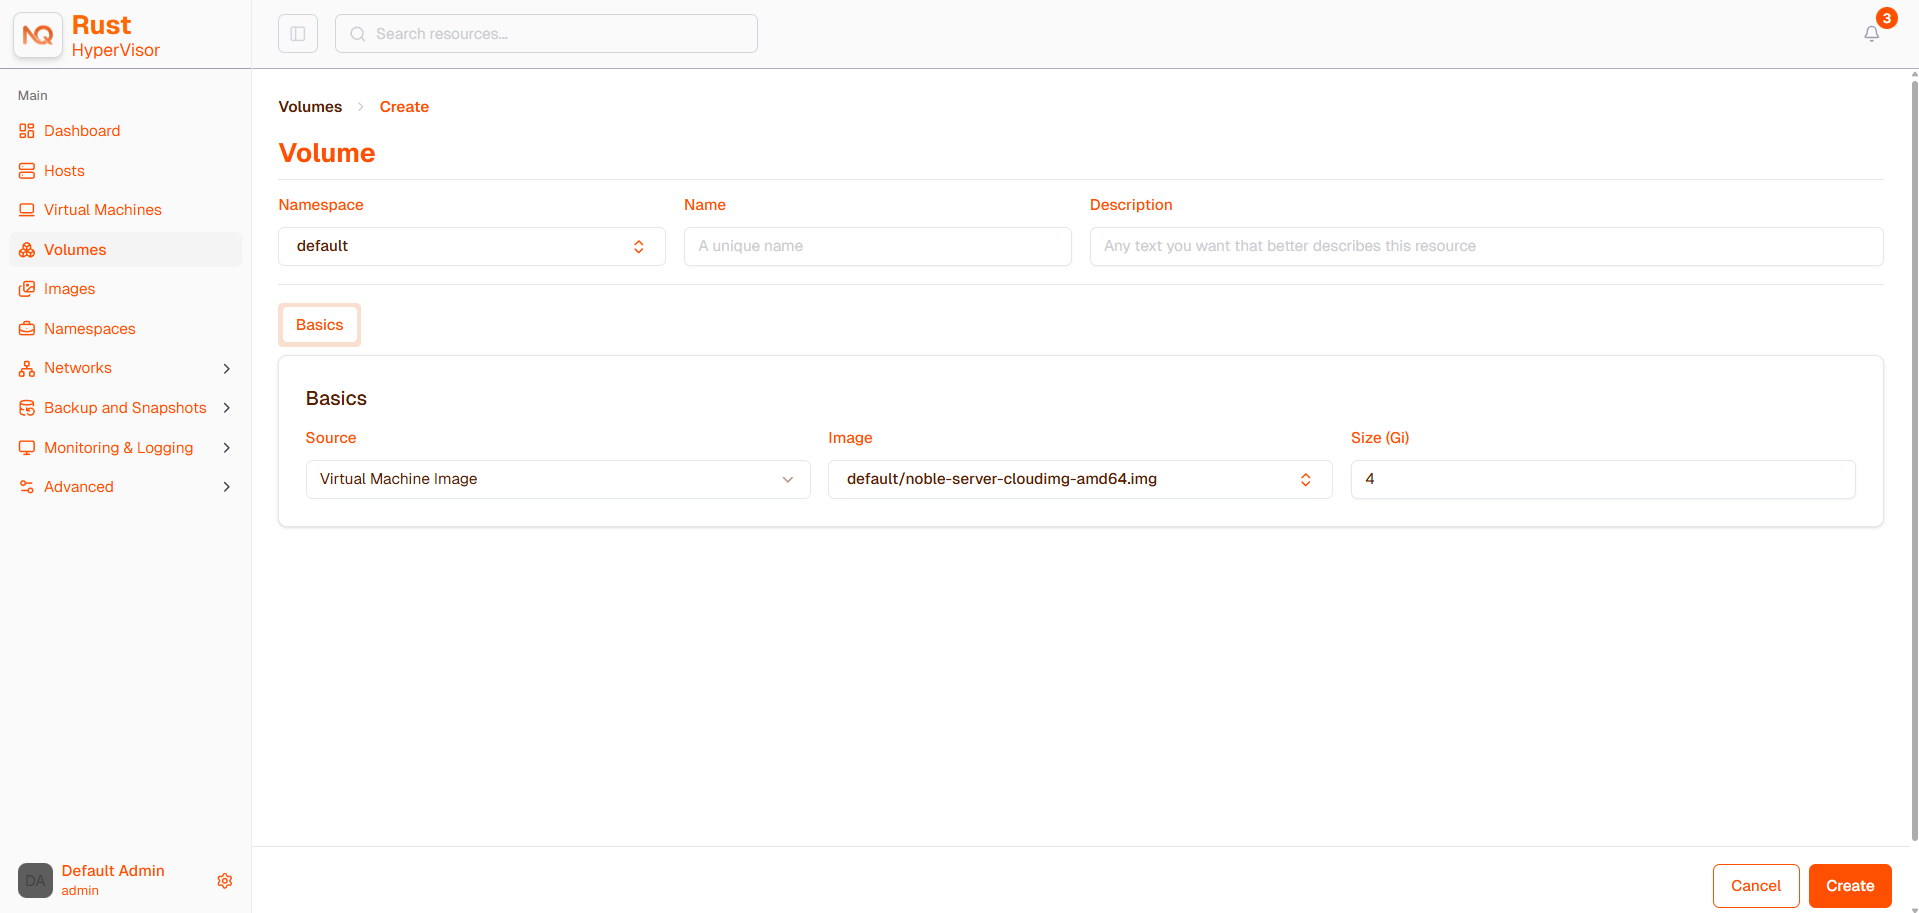The image size is (1919, 913).
Task: Click the 'Namespace' field label
Action: pyautogui.click(x=321, y=205)
